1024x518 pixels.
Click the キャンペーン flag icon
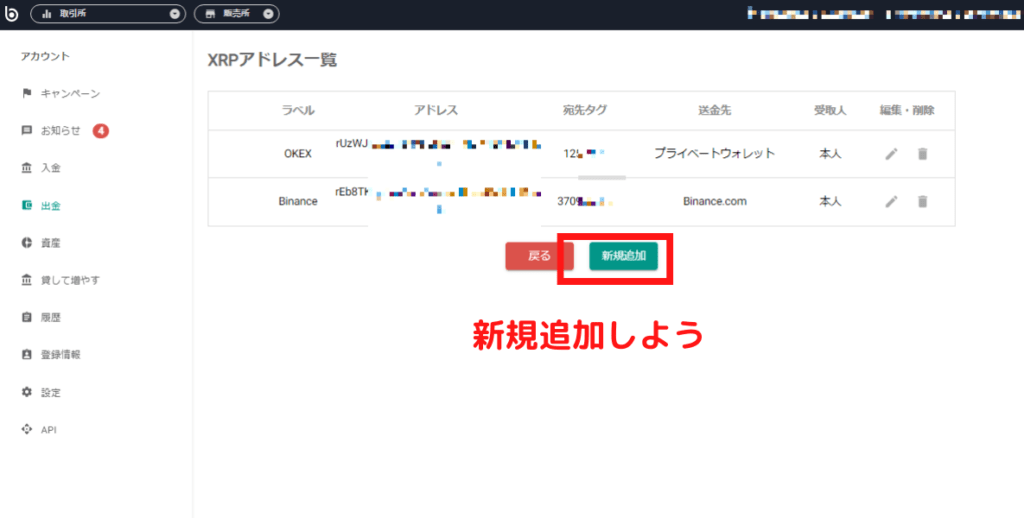[27, 93]
